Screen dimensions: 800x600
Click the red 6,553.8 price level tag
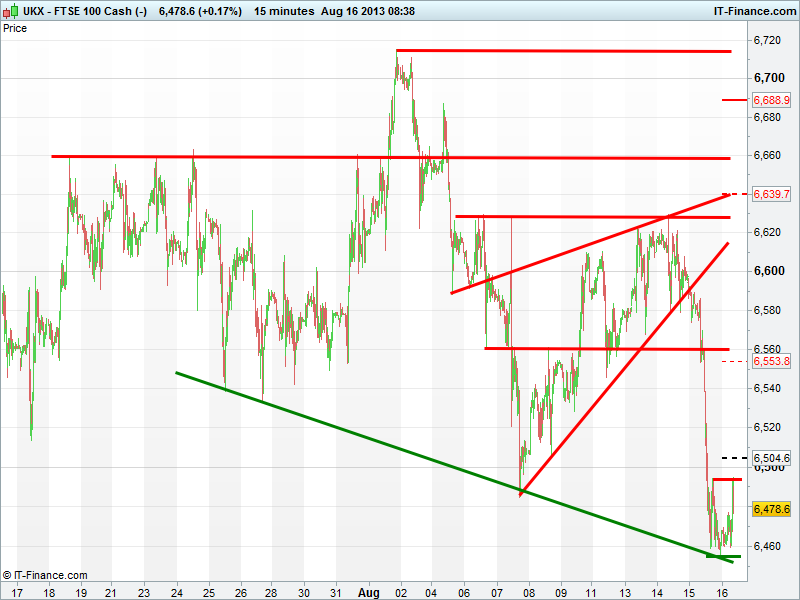[771, 361]
